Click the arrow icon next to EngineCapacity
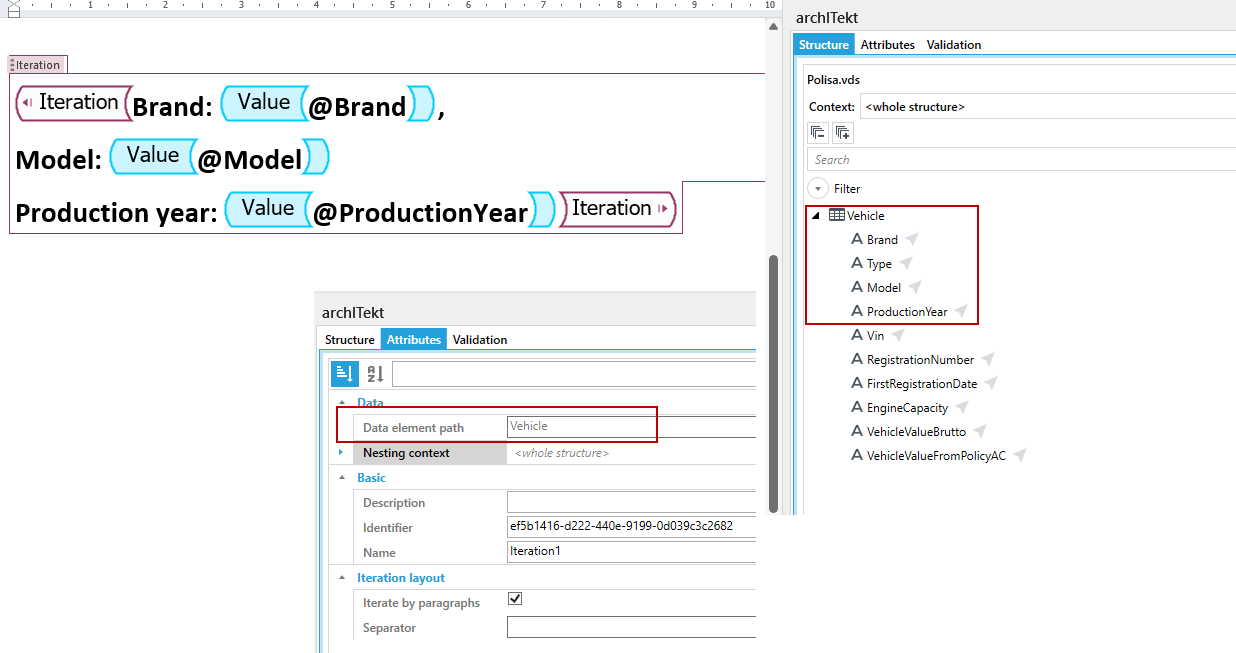 (x=961, y=407)
